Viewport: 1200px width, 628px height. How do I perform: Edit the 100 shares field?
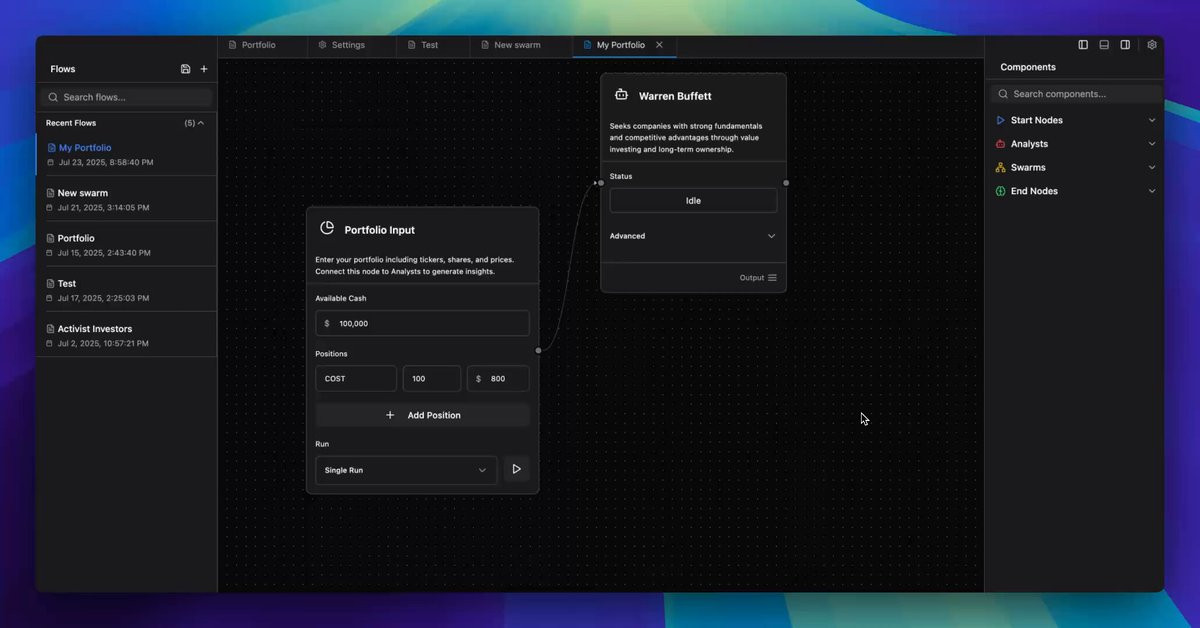click(432, 379)
